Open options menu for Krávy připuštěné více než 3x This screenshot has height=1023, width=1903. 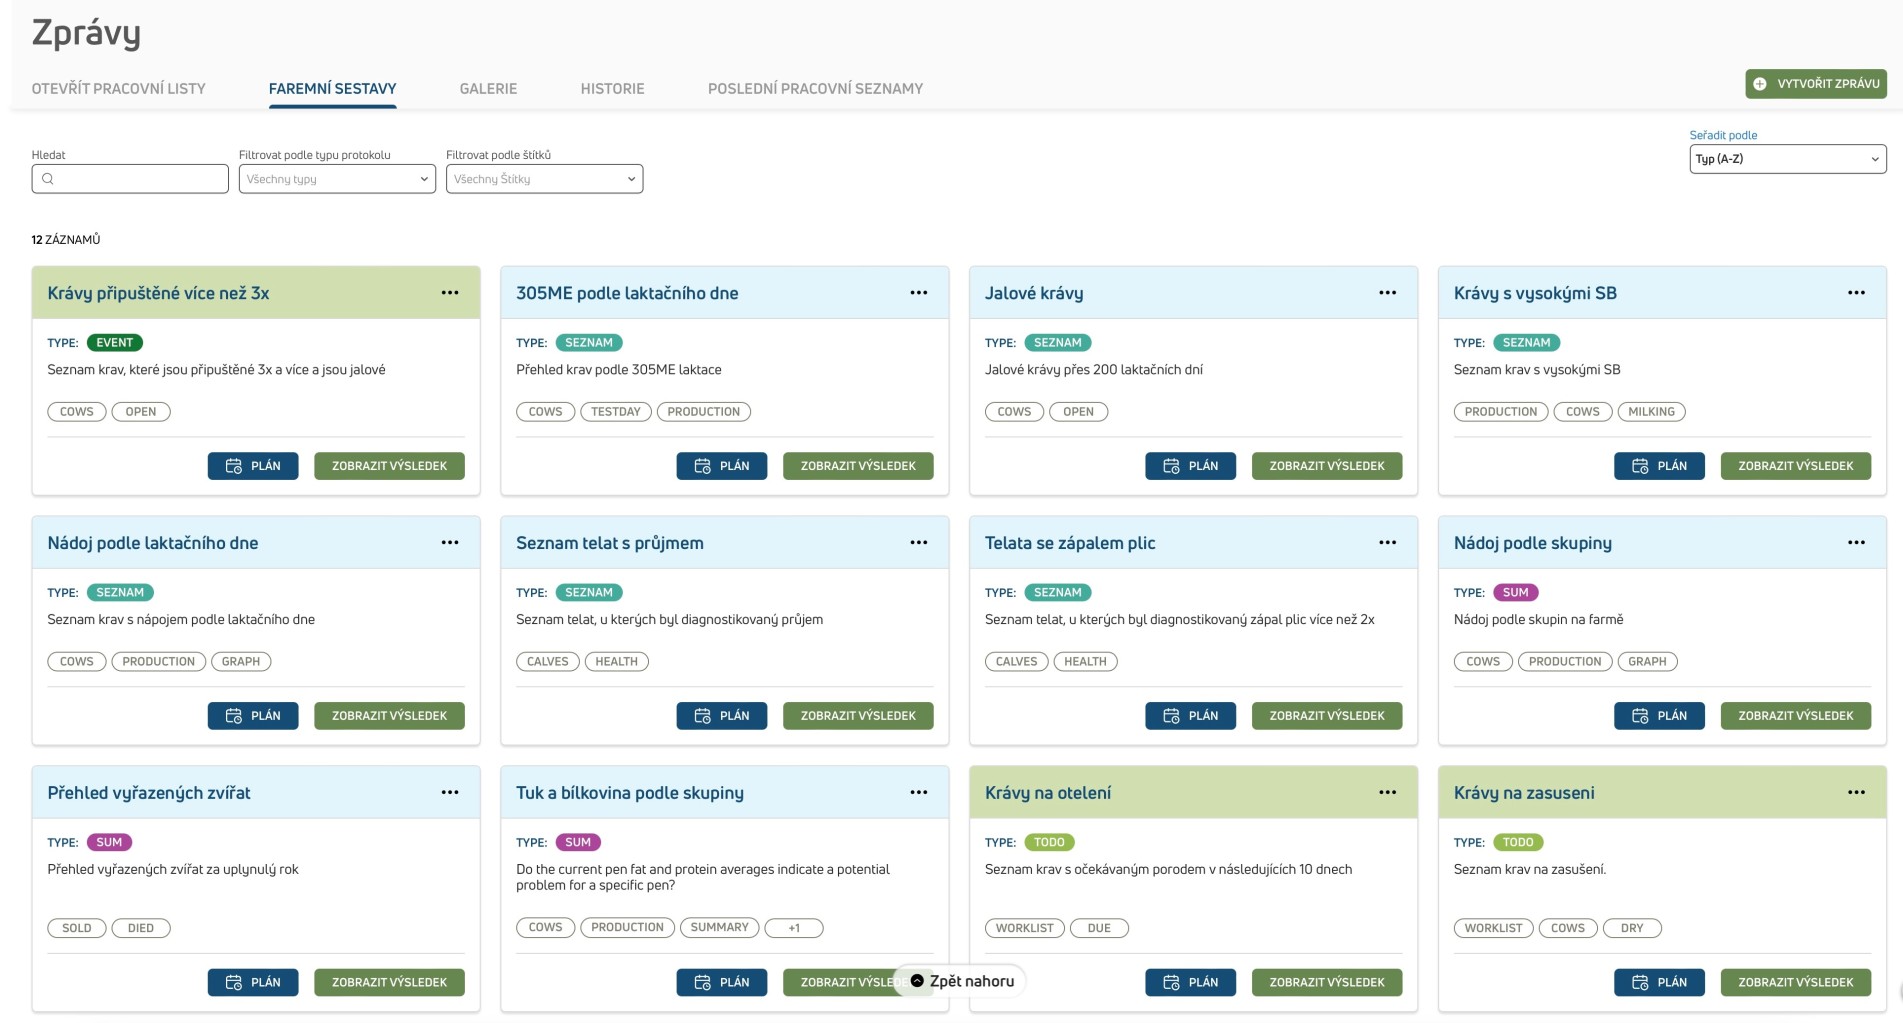[x=450, y=293]
